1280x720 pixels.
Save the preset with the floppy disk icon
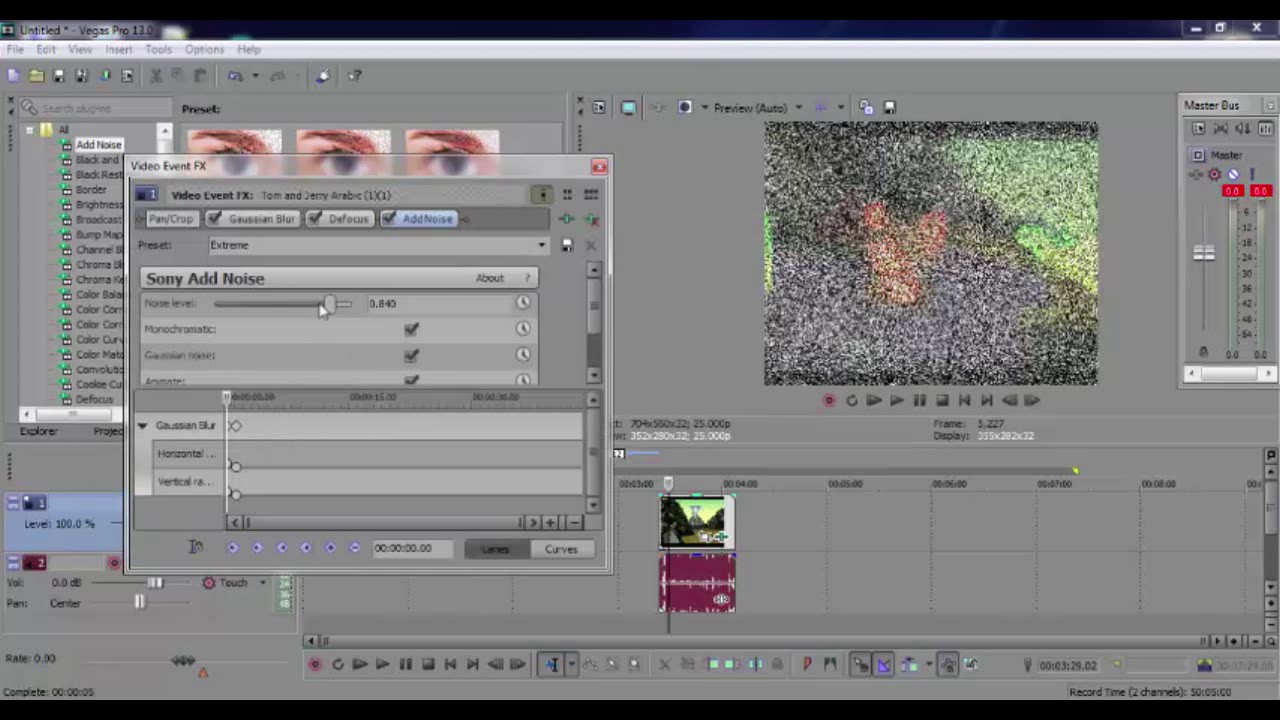(567, 245)
